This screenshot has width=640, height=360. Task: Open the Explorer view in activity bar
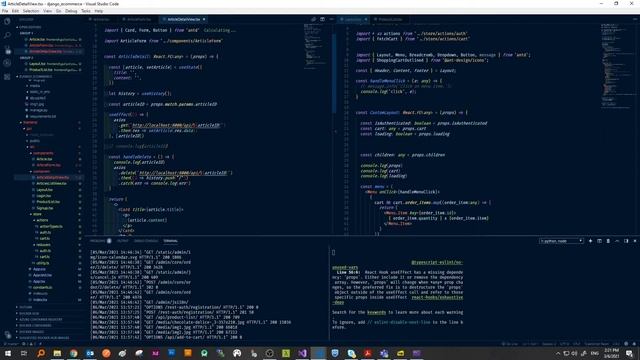(7, 21)
